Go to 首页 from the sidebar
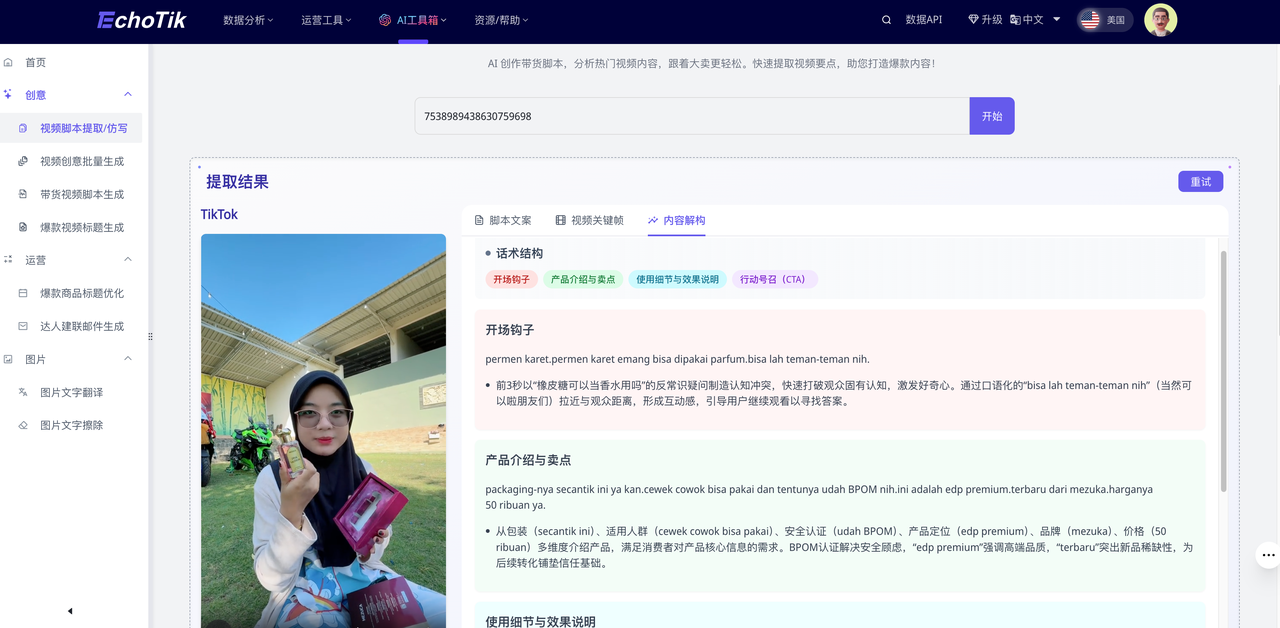1280x628 pixels. pyautogui.click(x=35, y=61)
